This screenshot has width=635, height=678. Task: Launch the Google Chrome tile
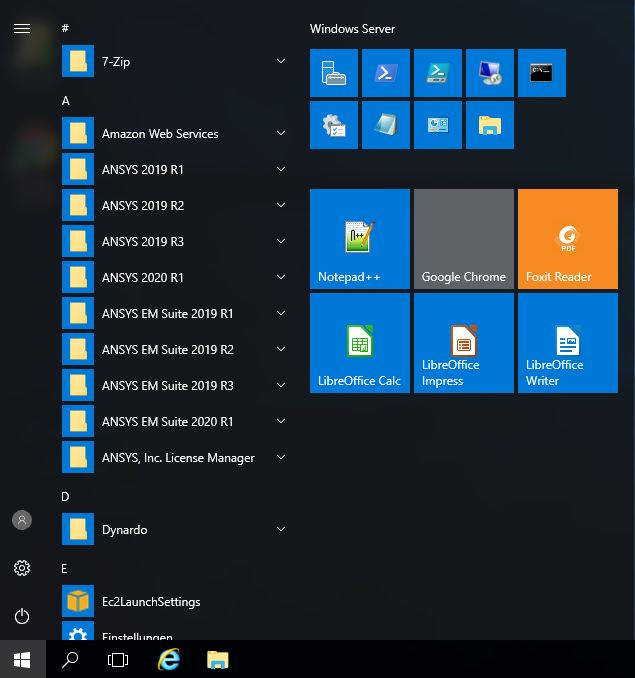pos(464,239)
